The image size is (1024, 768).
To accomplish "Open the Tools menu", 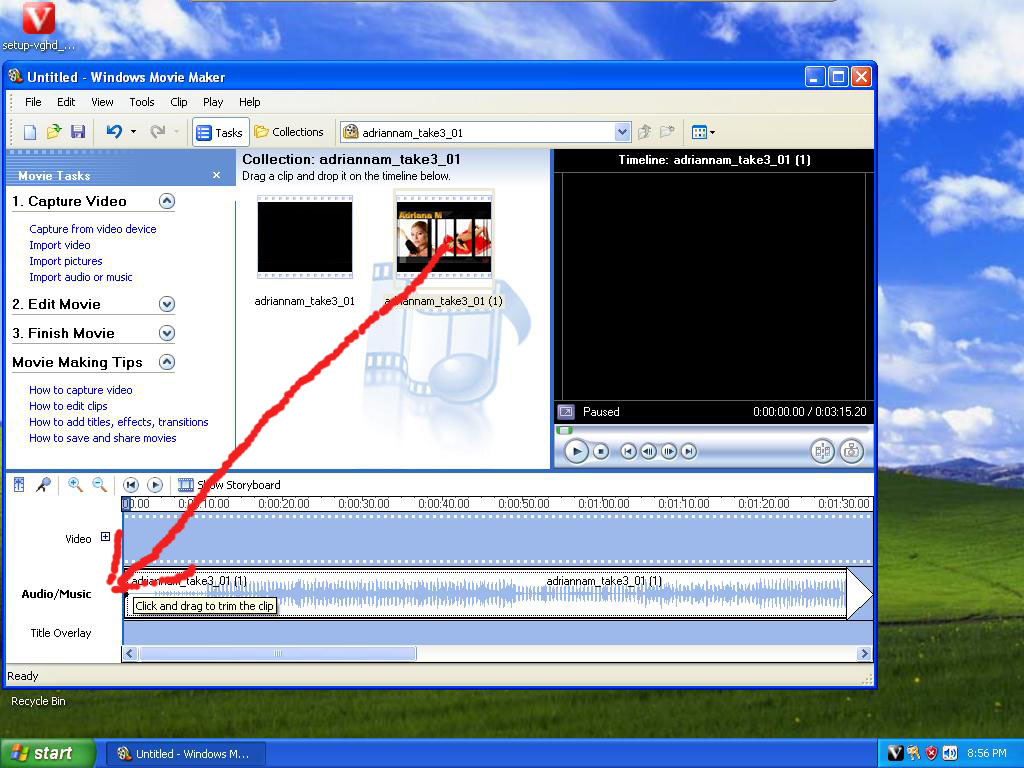I will (x=141, y=102).
